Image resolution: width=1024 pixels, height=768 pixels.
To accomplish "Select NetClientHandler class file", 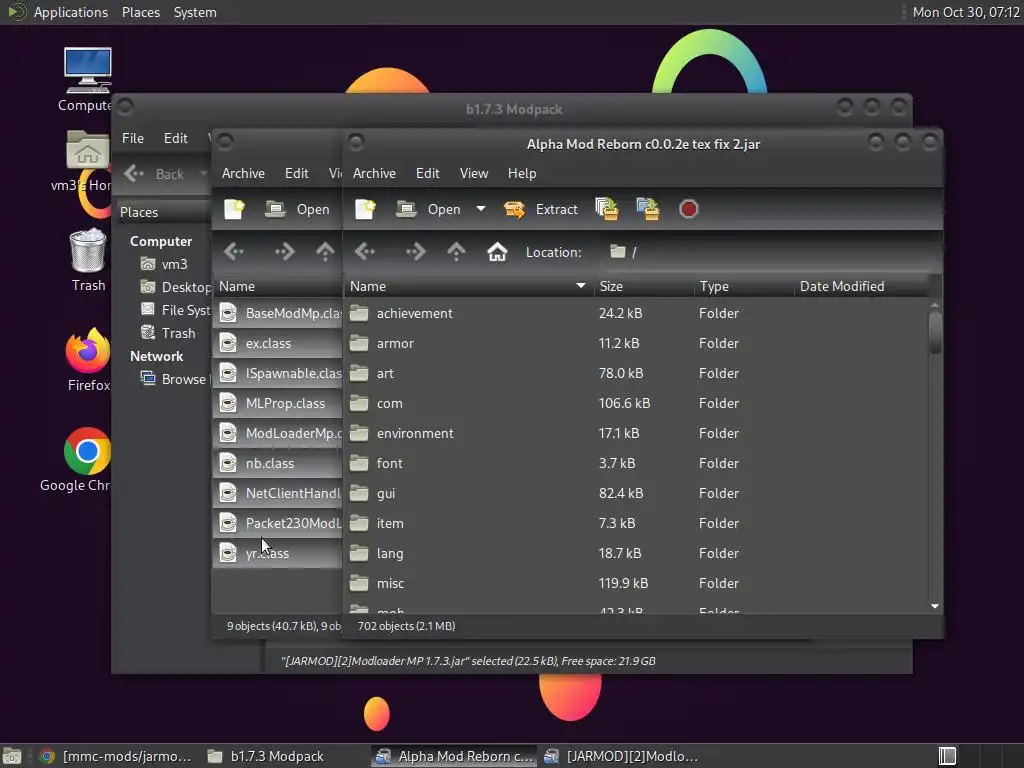I will [278, 493].
